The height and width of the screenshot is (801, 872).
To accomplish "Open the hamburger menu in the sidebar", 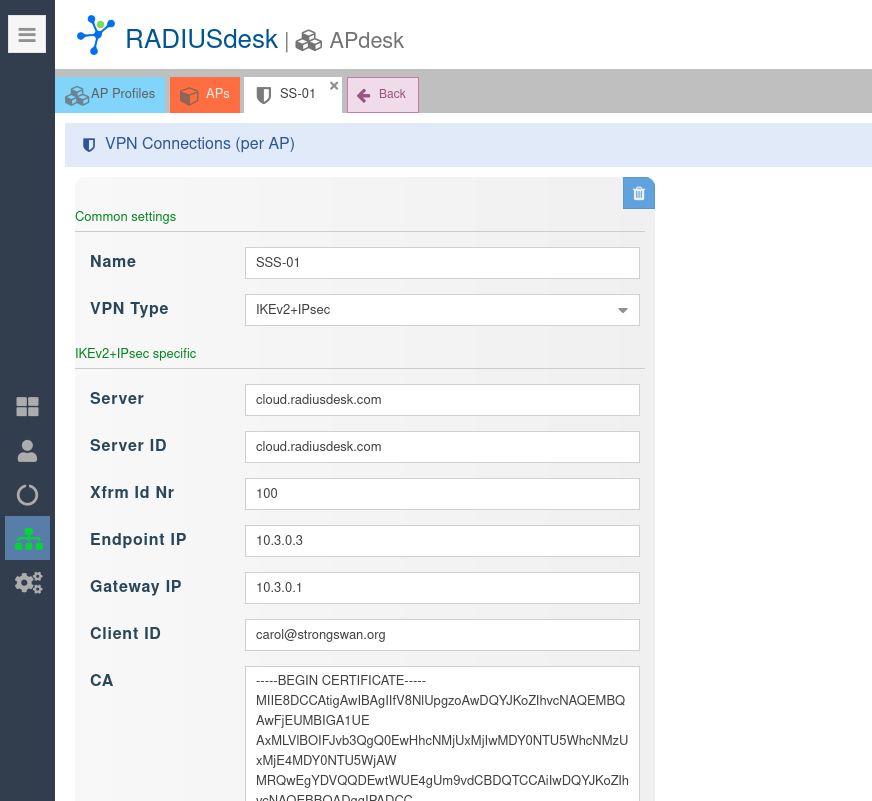I will pos(27,35).
